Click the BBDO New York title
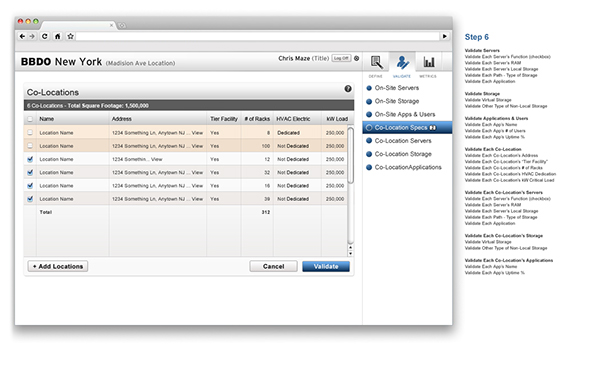 [61, 62]
